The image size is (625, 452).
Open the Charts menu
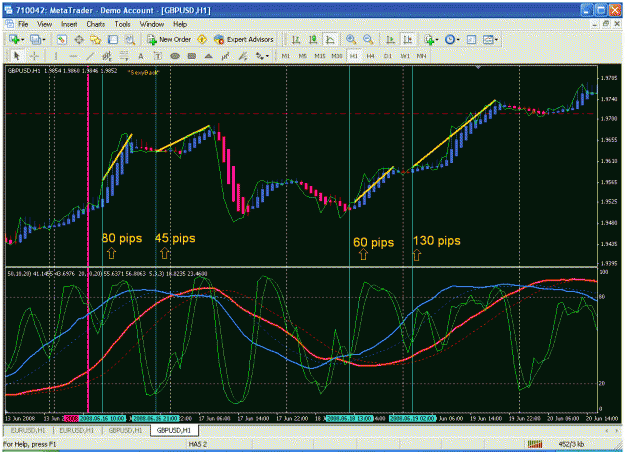click(x=96, y=24)
